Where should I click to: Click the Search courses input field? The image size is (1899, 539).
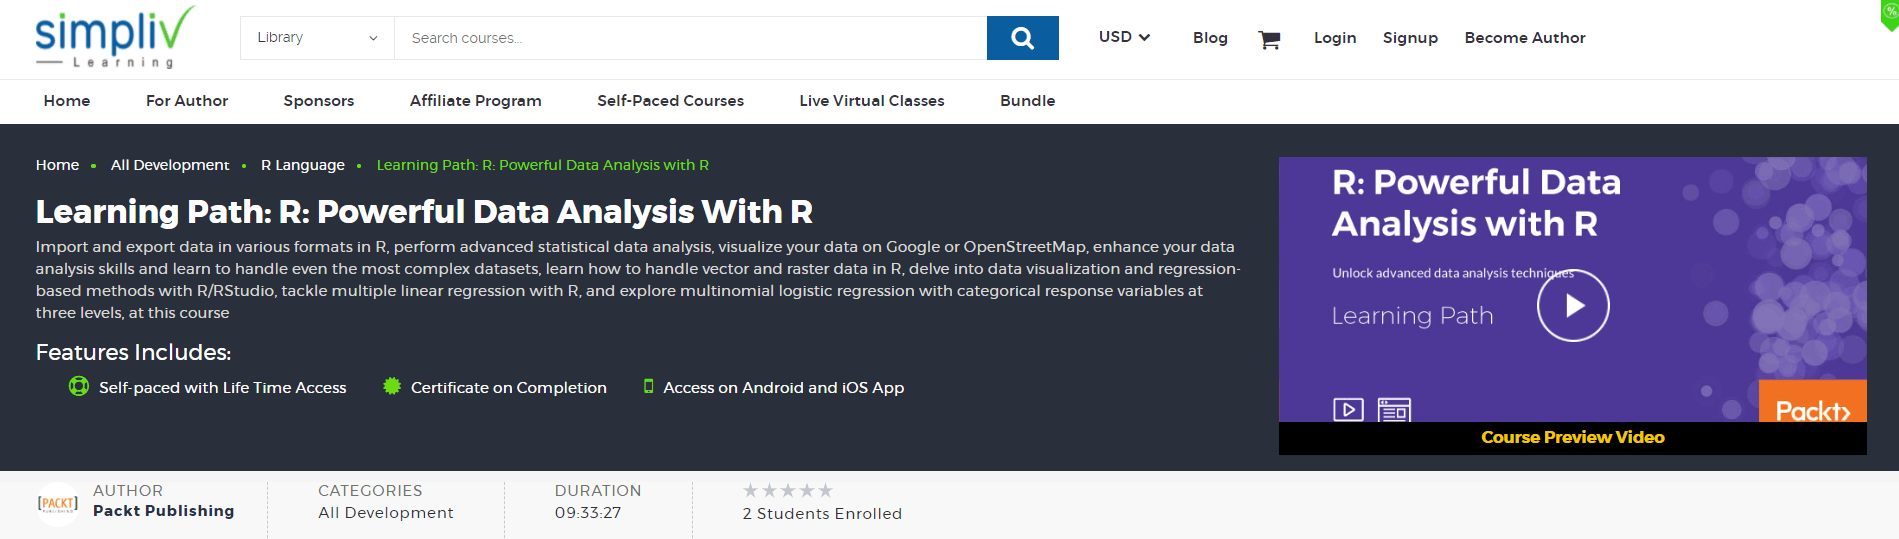[x=690, y=38]
